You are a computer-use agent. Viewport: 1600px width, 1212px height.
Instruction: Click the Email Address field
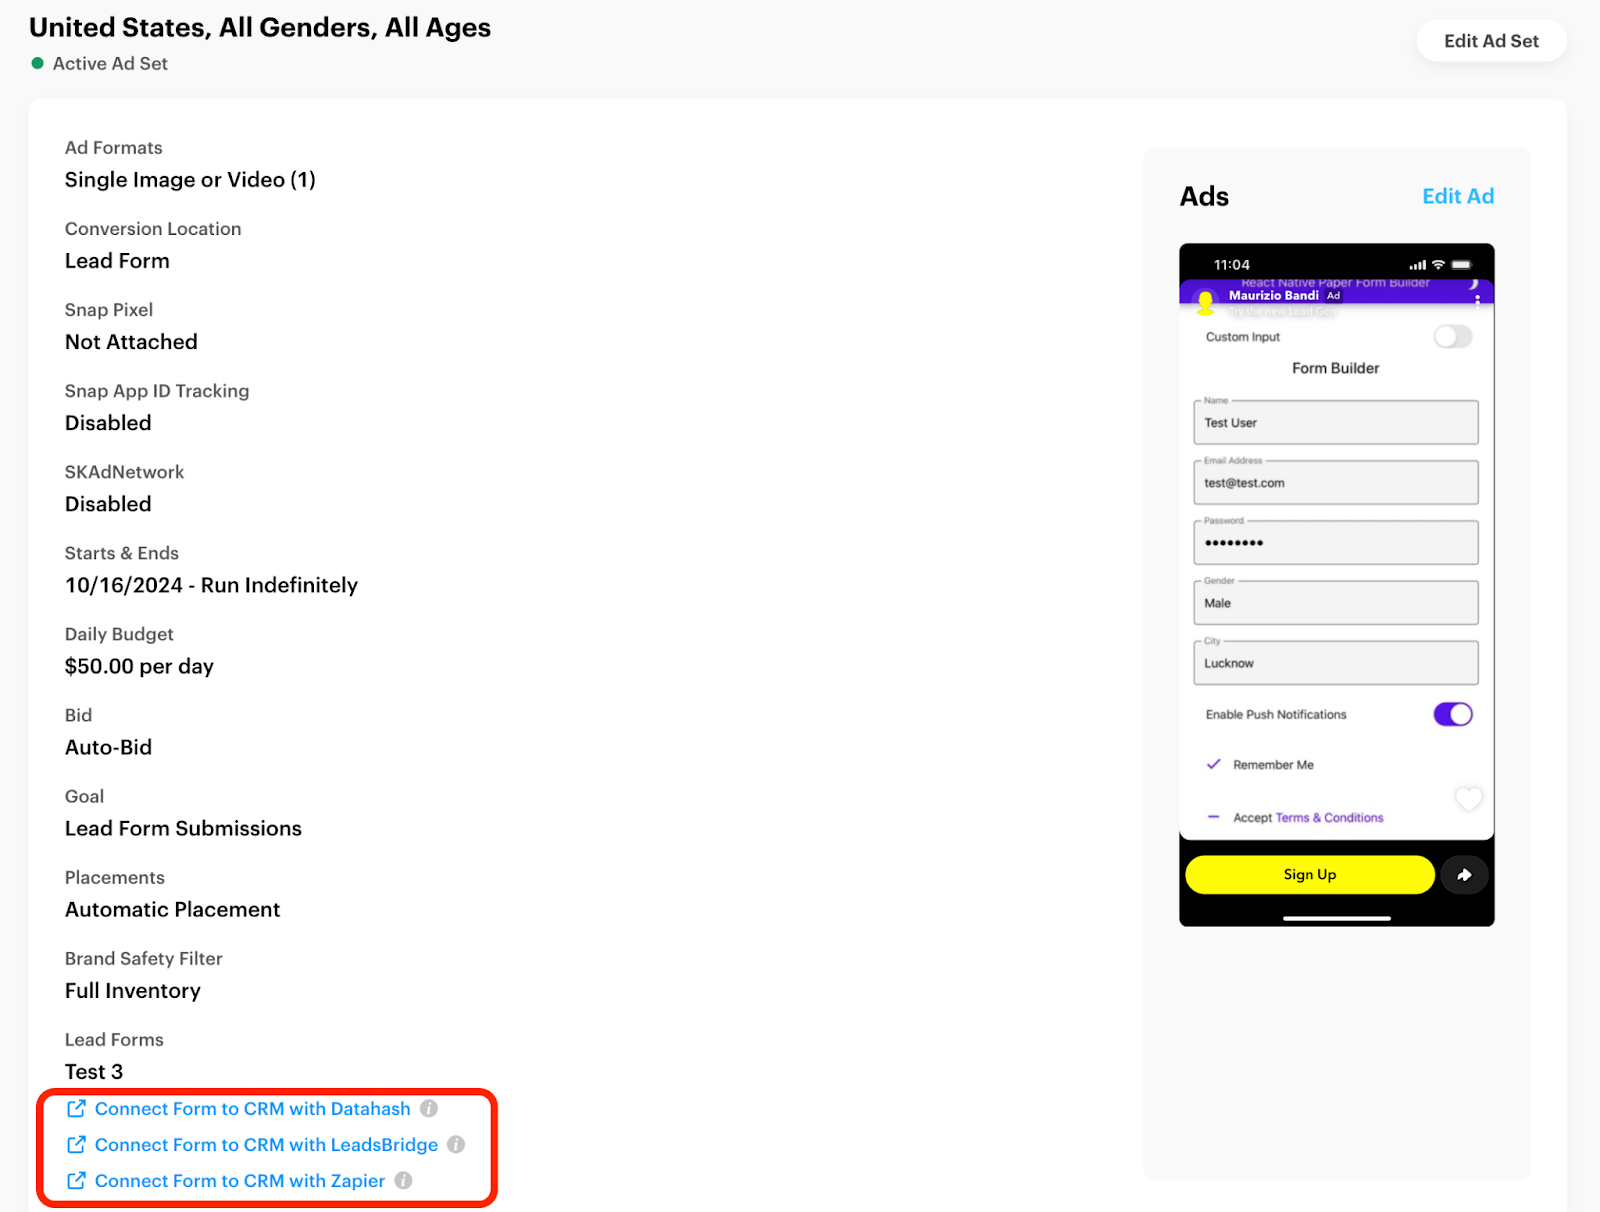(1335, 482)
